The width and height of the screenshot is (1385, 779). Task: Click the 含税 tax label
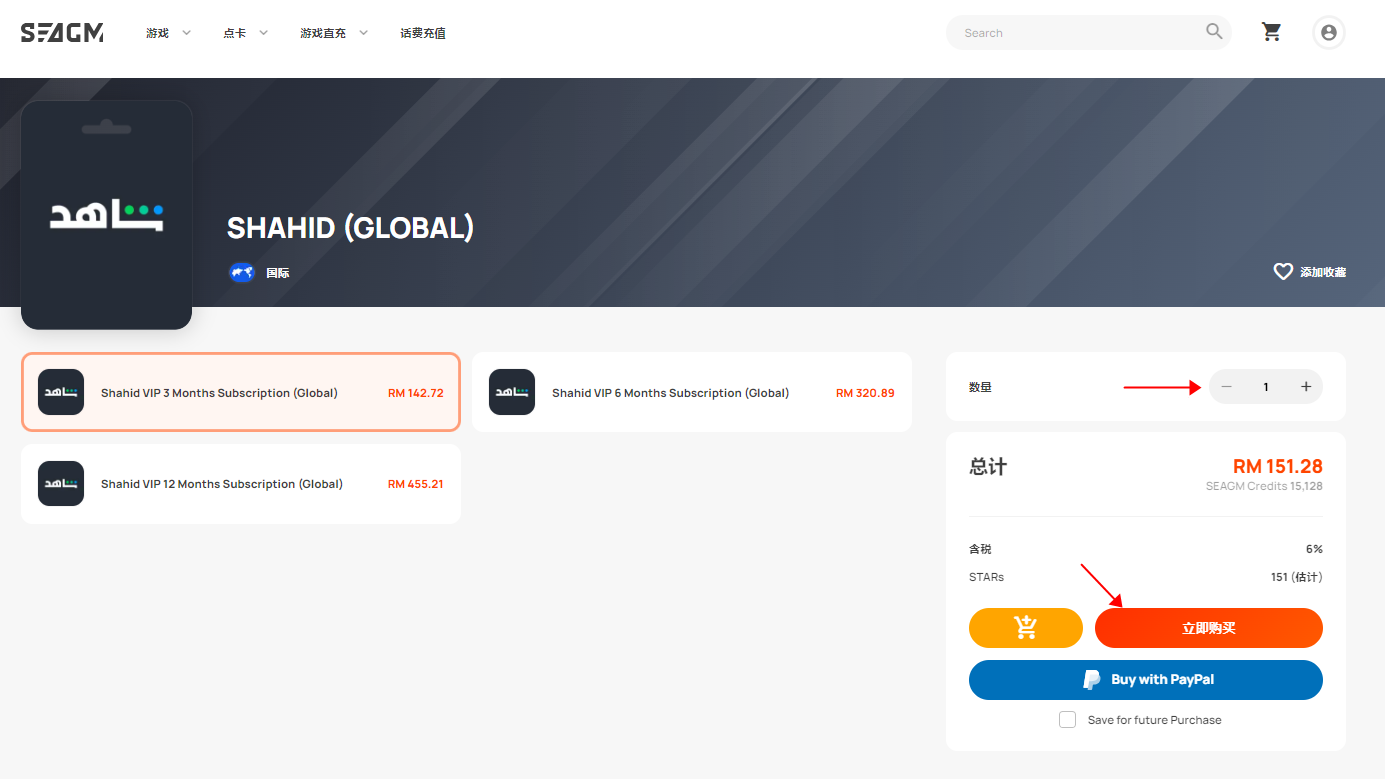click(980, 549)
